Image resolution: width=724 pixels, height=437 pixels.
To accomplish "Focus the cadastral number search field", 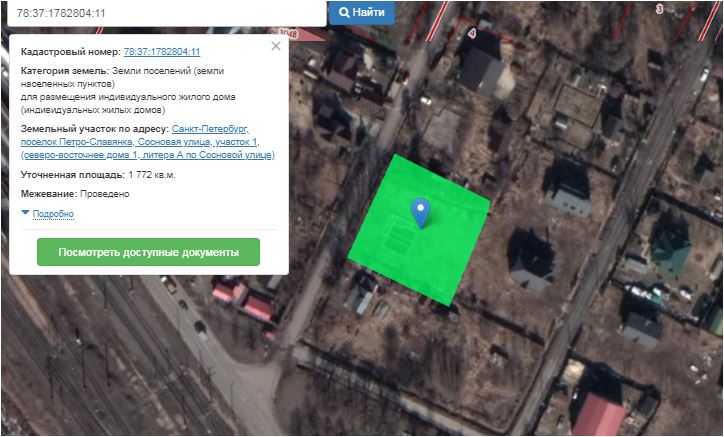I will (167, 13).
